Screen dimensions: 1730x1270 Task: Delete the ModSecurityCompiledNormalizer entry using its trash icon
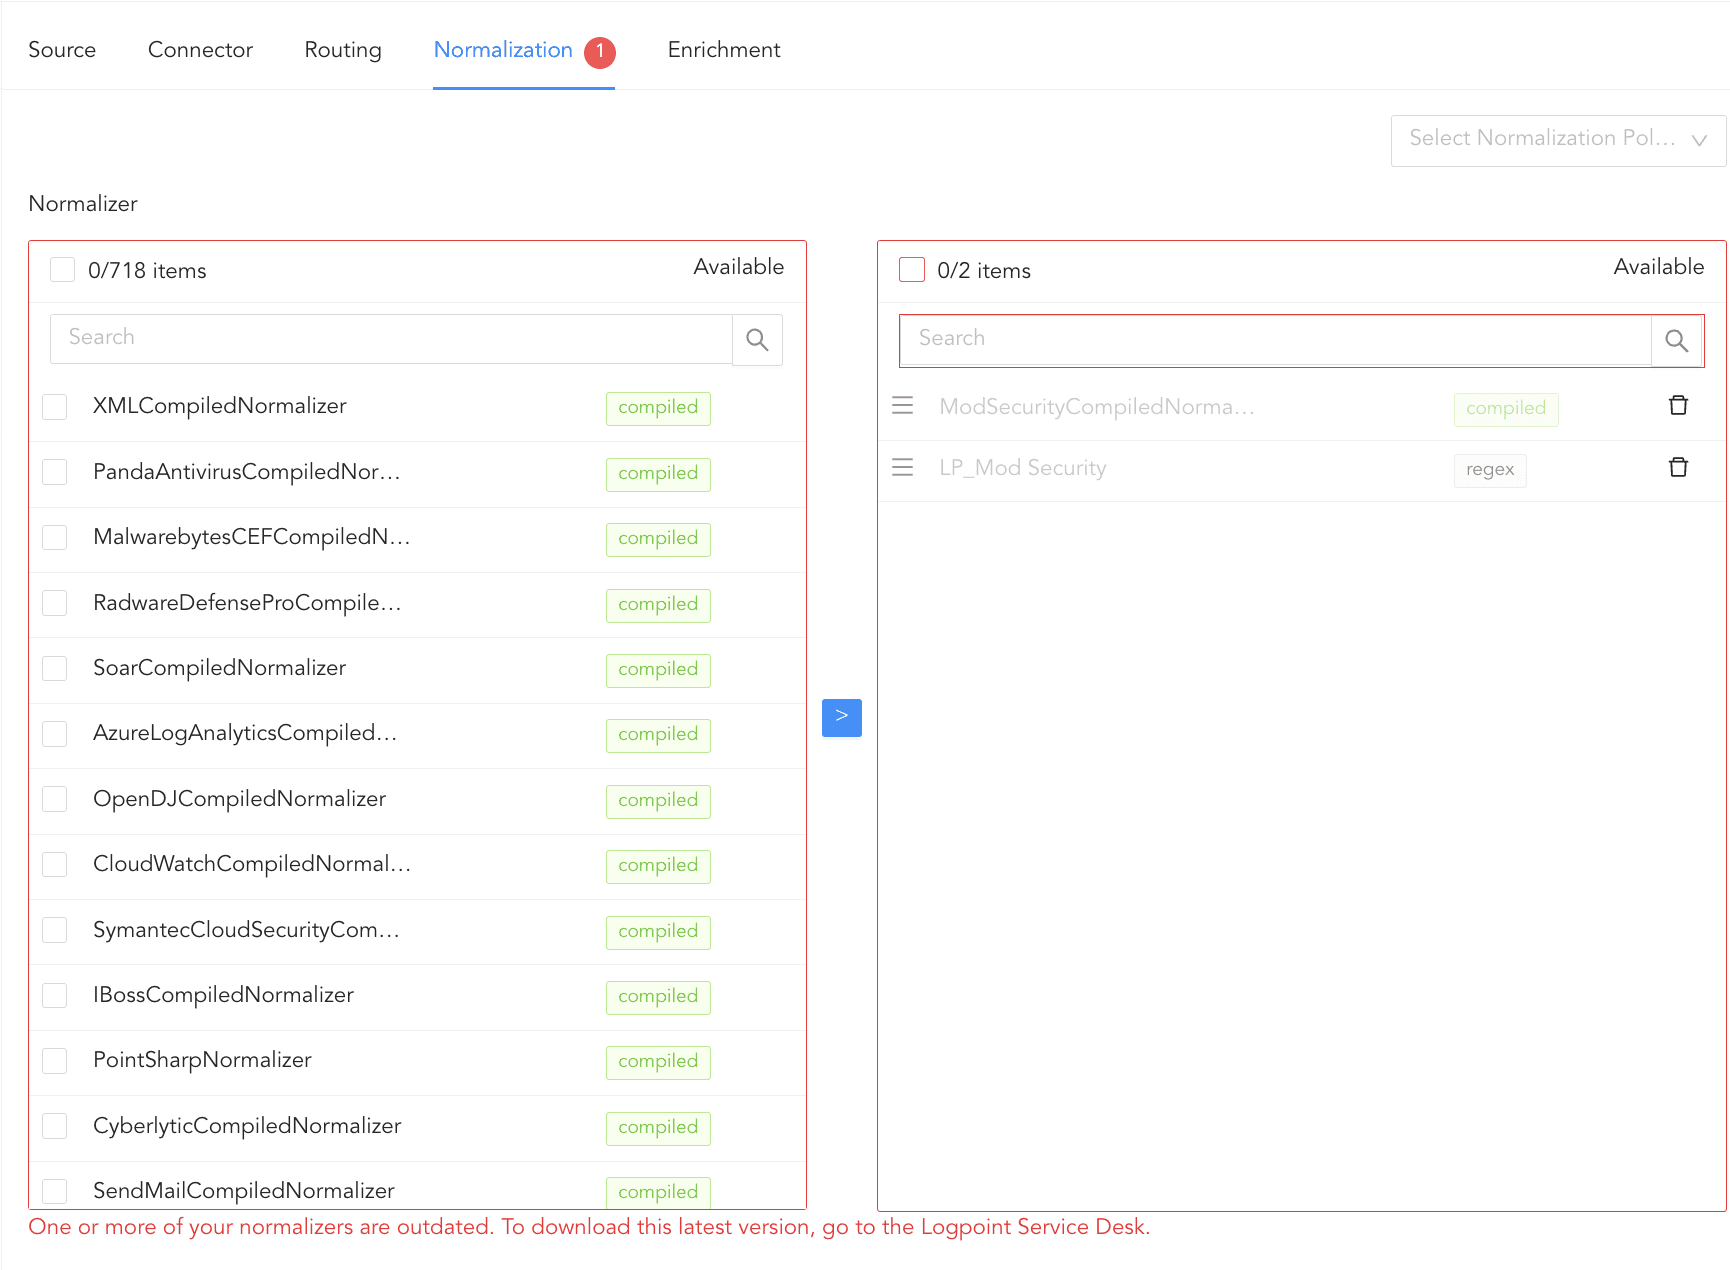(x=1678, y=406)
